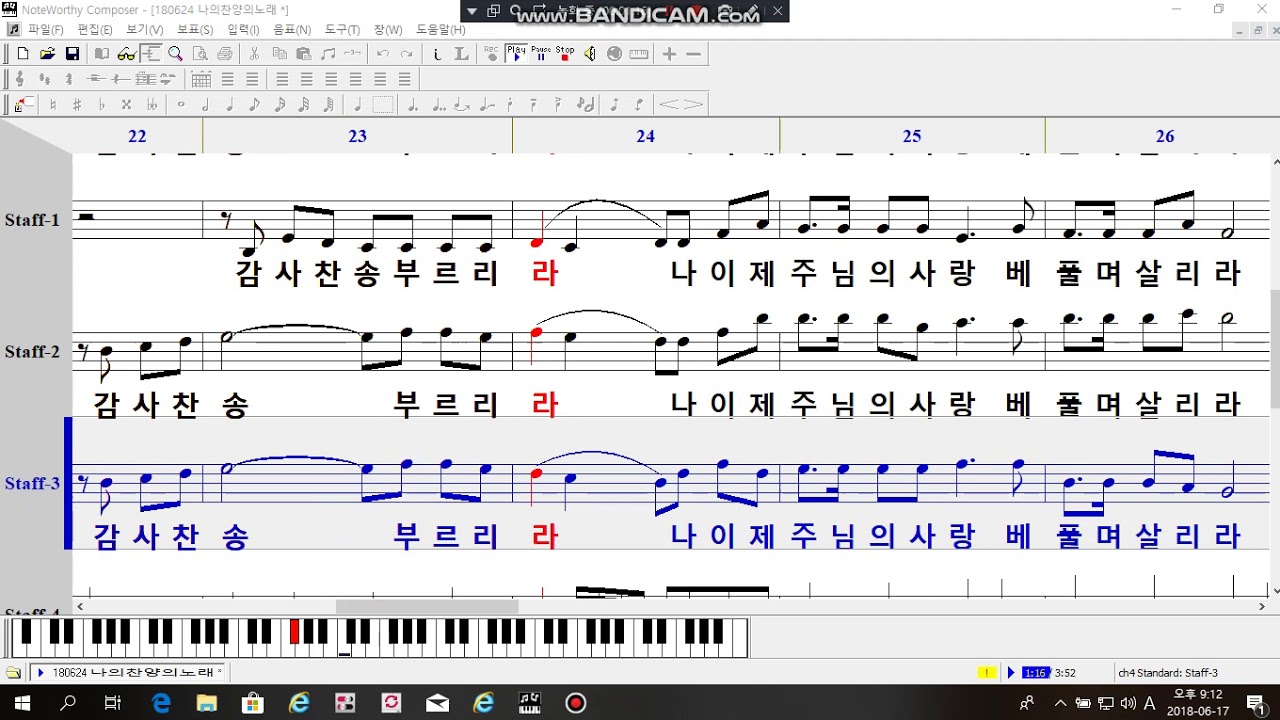1280x720 pixels.
Task: Select eighth note duration
Action: coord(254,104)
